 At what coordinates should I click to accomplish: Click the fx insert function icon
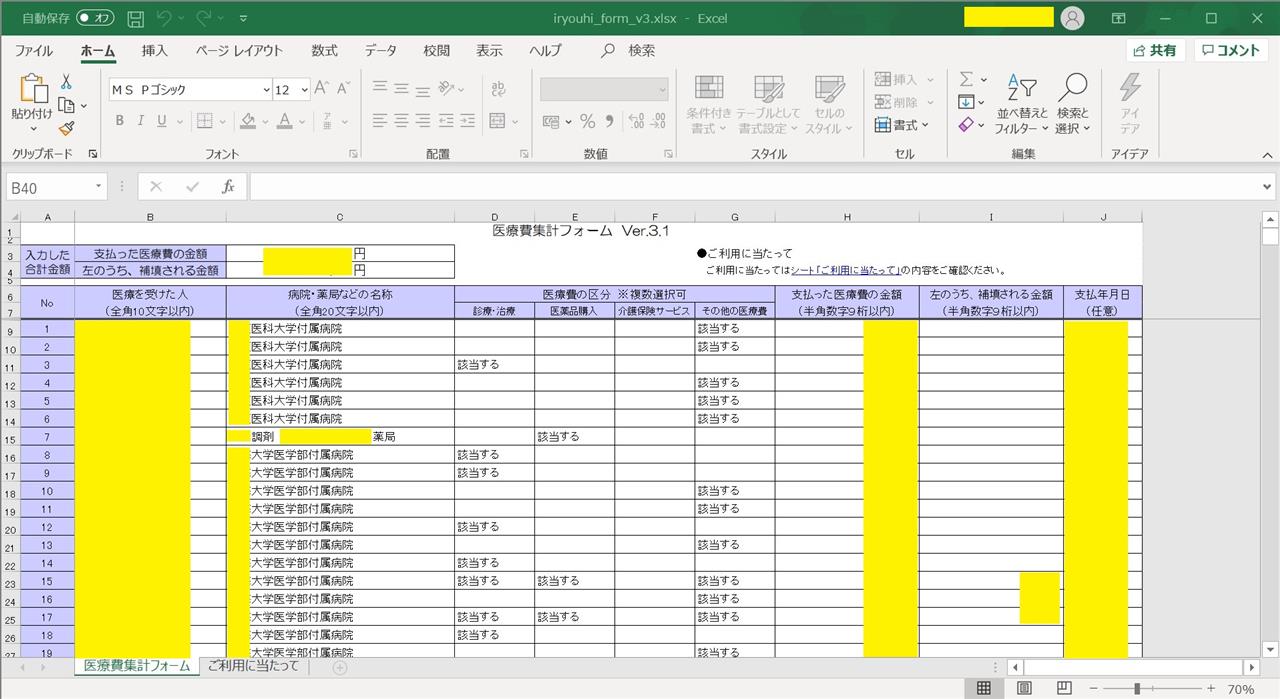(x=228, y=187)
